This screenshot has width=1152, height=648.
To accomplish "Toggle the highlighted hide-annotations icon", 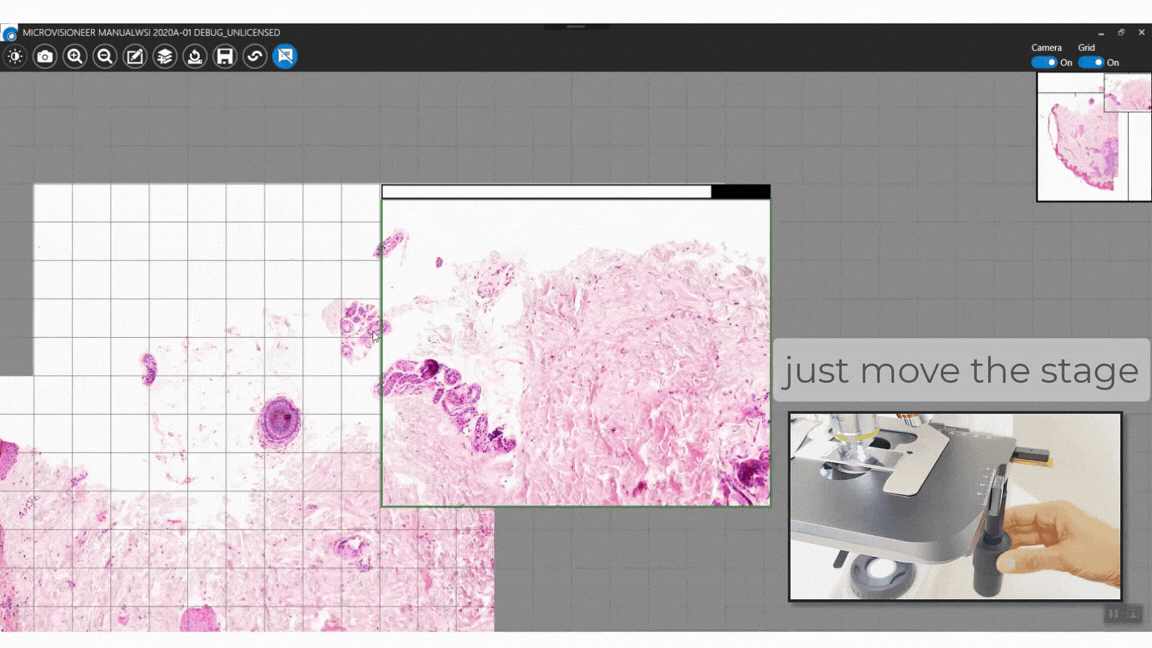I will 285,57.
